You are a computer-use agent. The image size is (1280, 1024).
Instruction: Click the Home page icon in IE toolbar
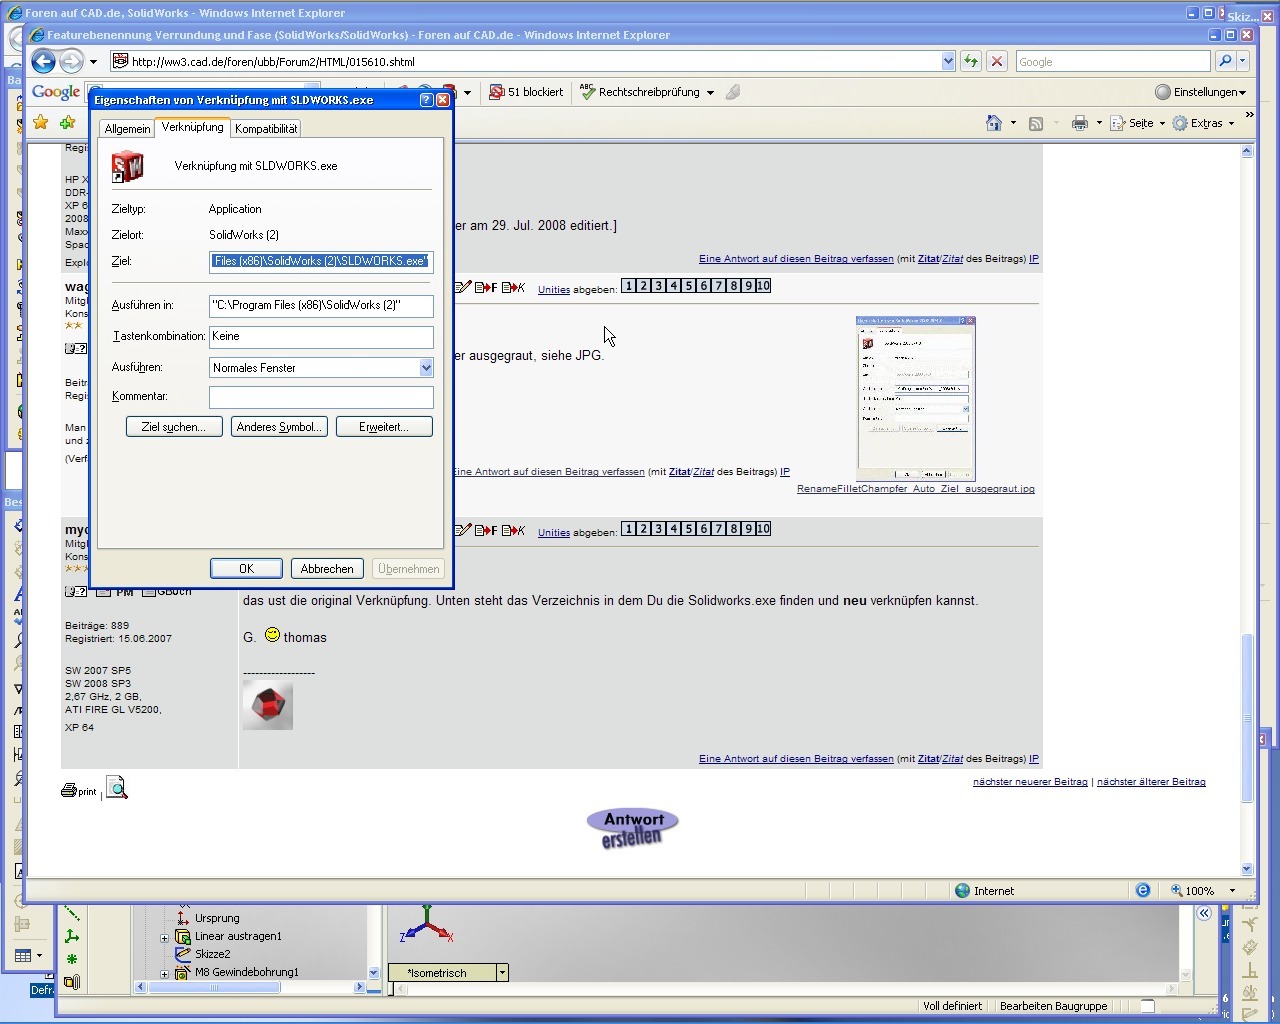tap(994, 123)
